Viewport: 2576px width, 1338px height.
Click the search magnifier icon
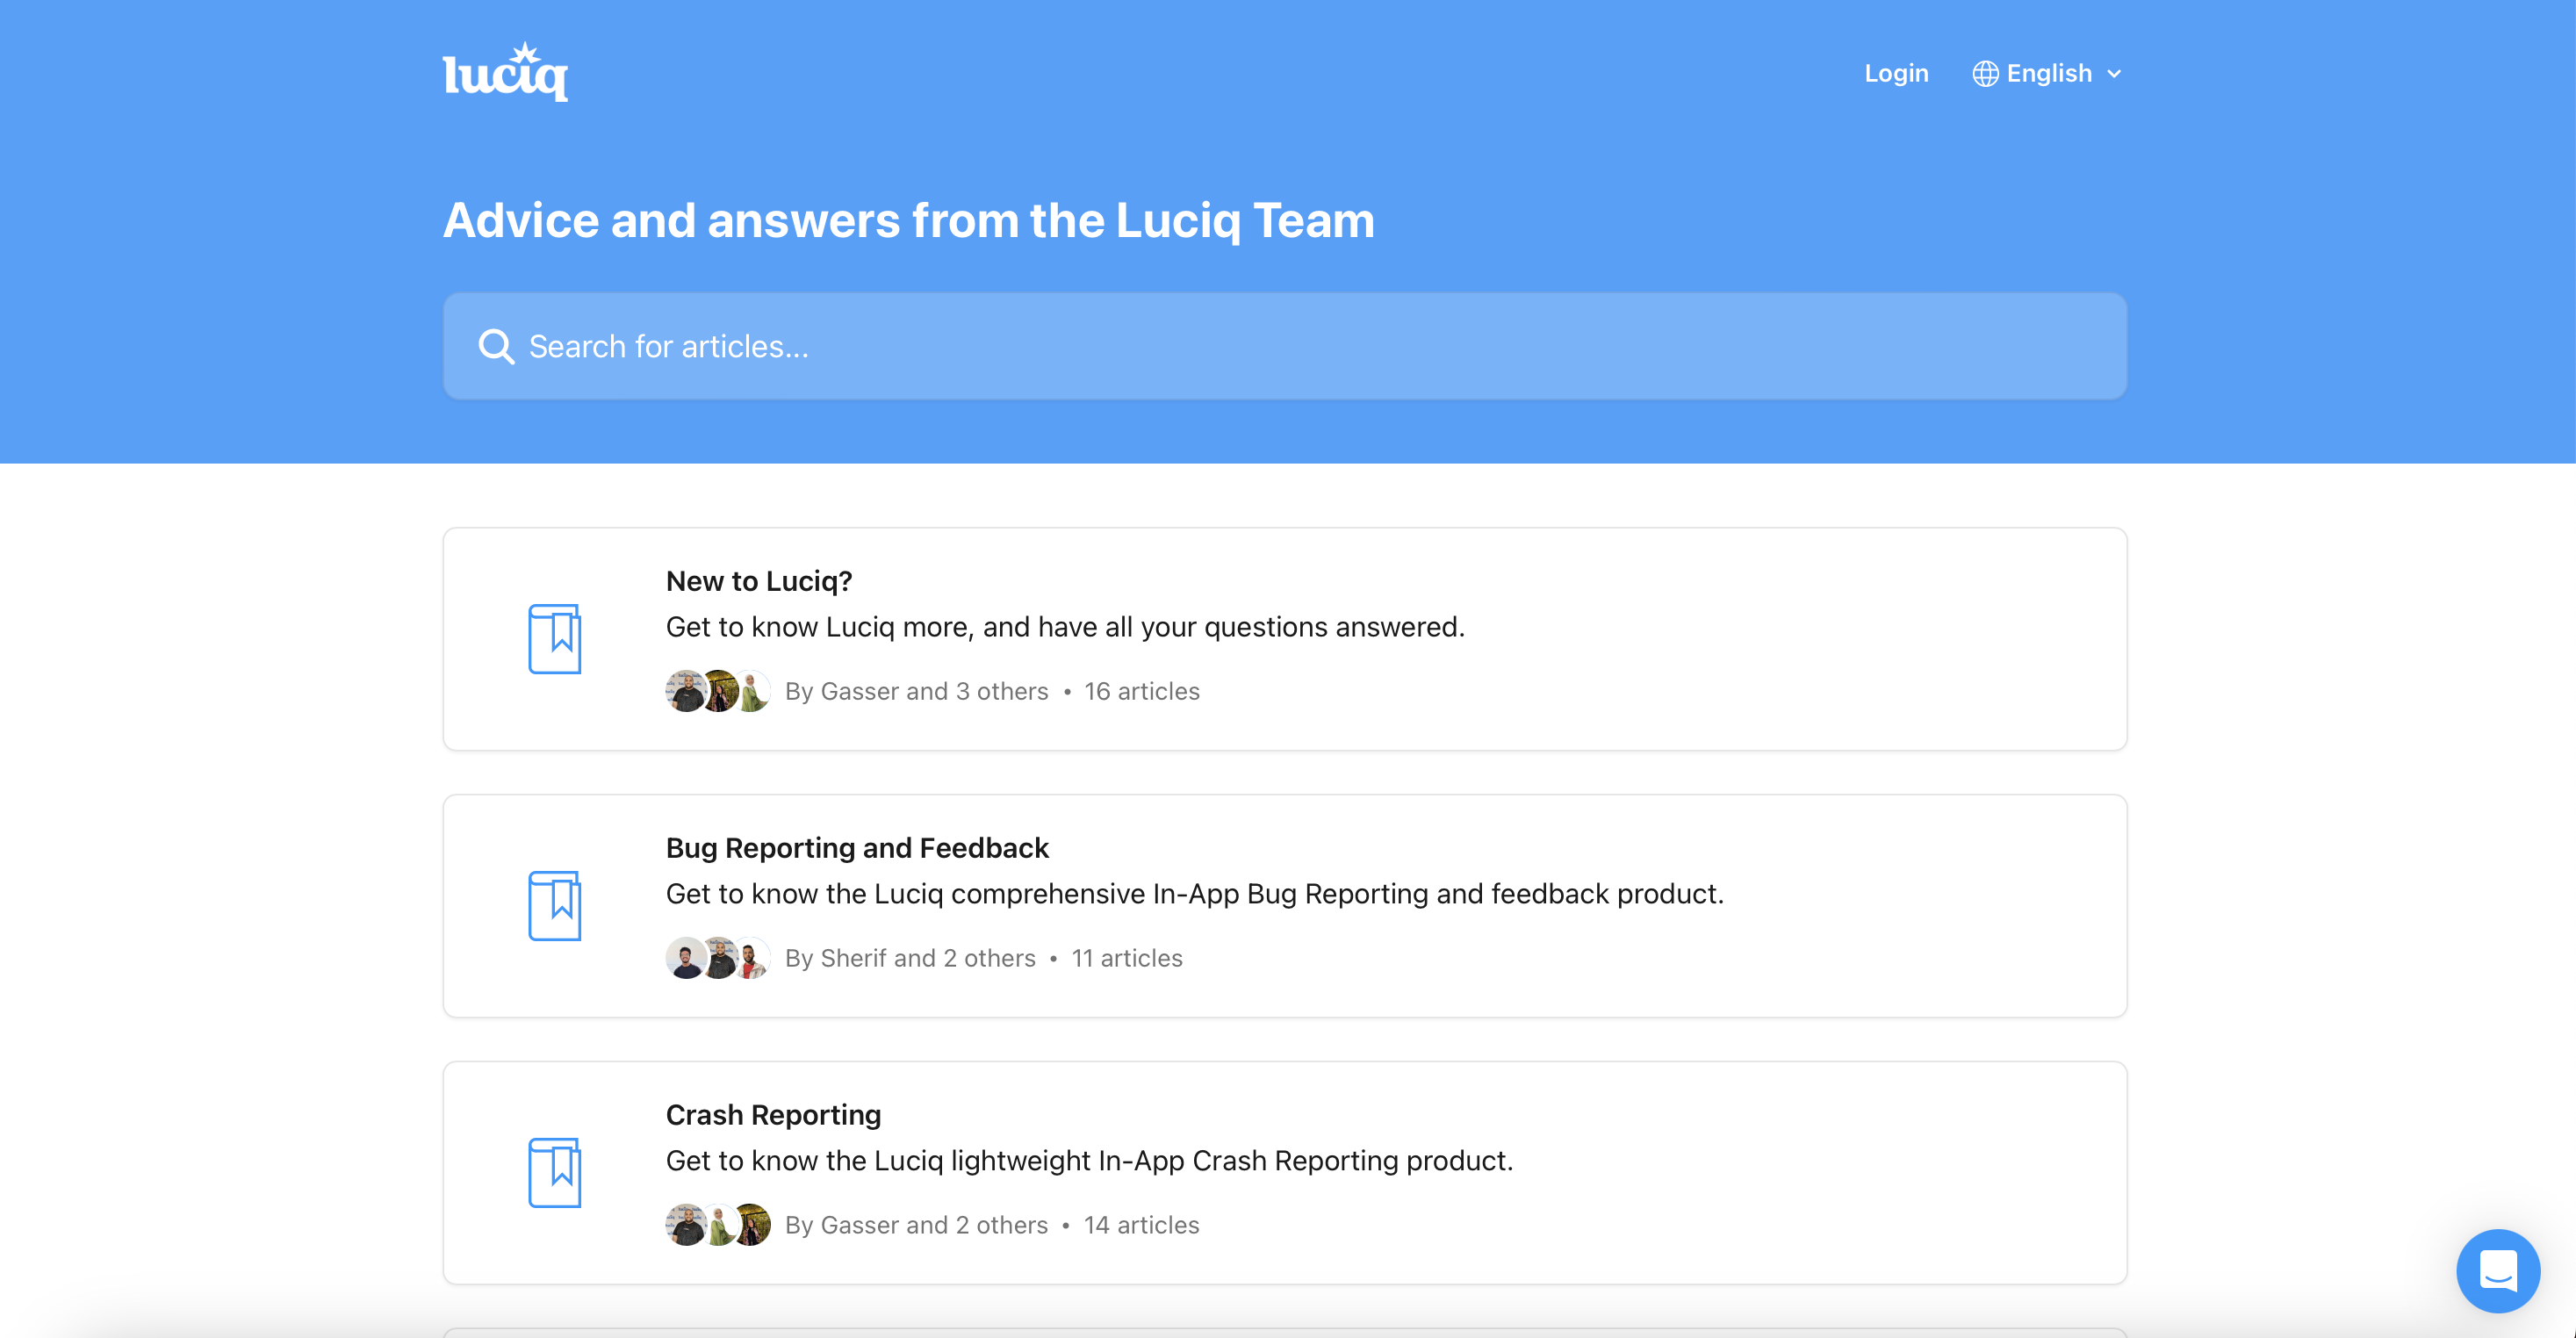tap(496, 346)
